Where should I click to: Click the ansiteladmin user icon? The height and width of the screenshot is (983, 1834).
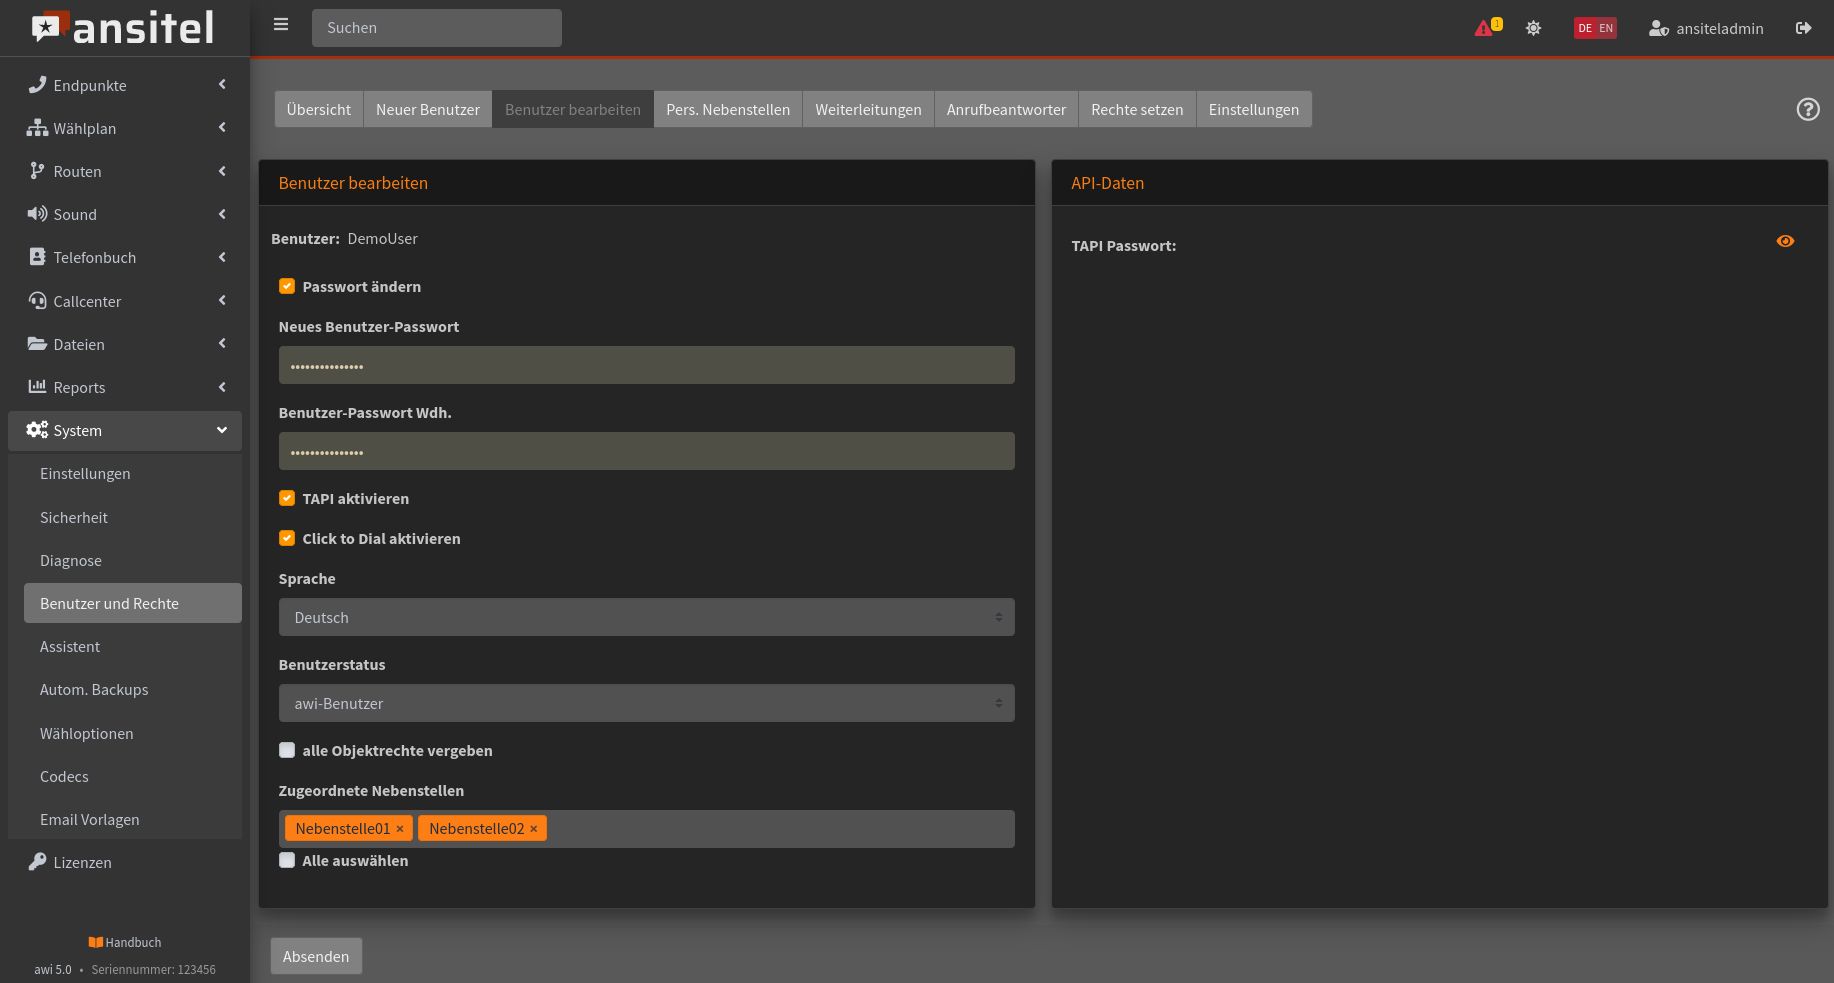coord(1658,28)
